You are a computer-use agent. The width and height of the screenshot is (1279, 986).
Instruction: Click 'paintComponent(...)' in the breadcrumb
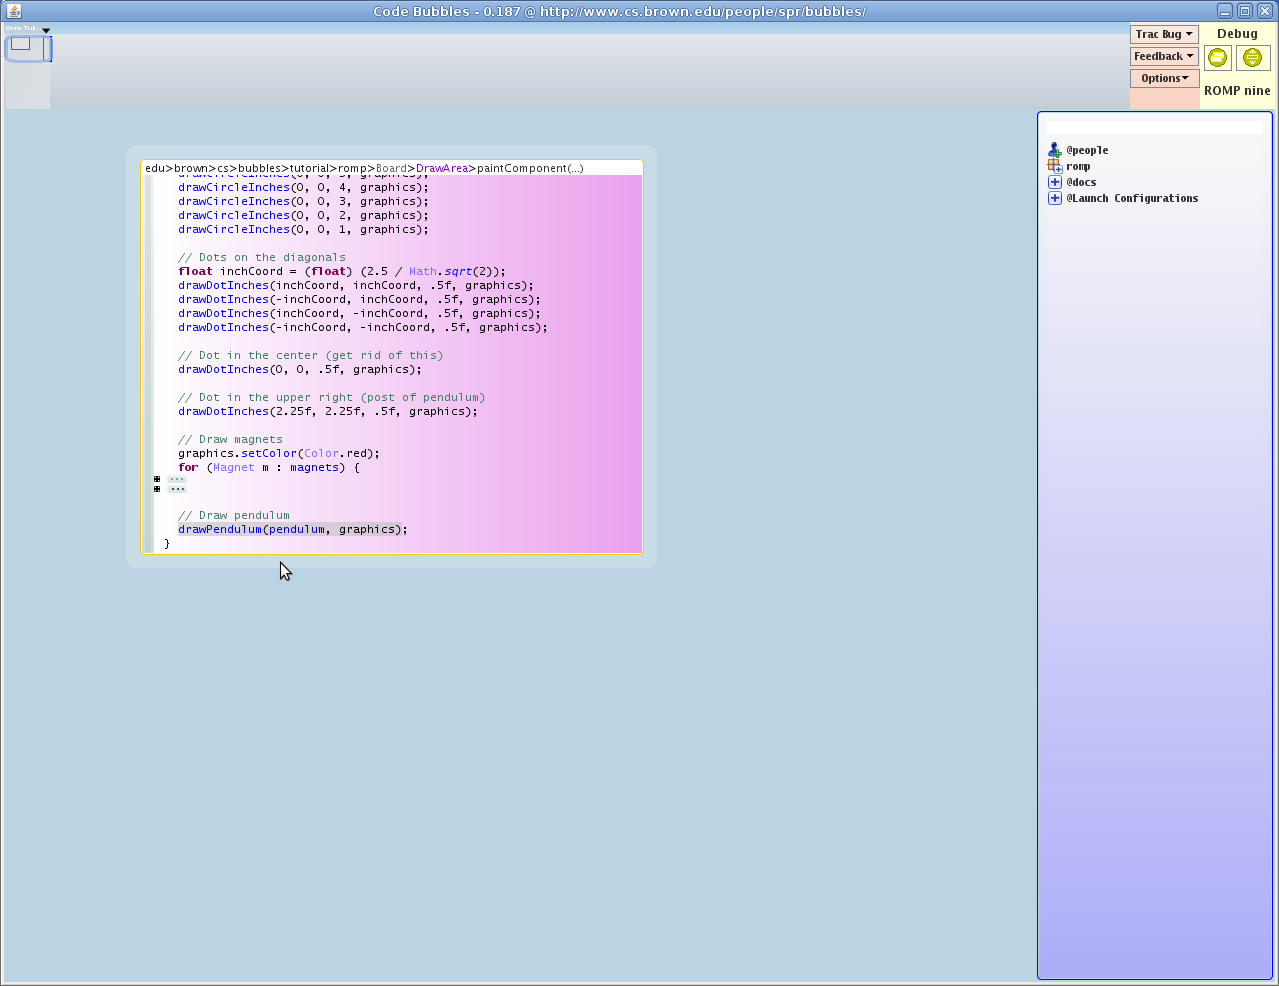click(x=530, y=168)
